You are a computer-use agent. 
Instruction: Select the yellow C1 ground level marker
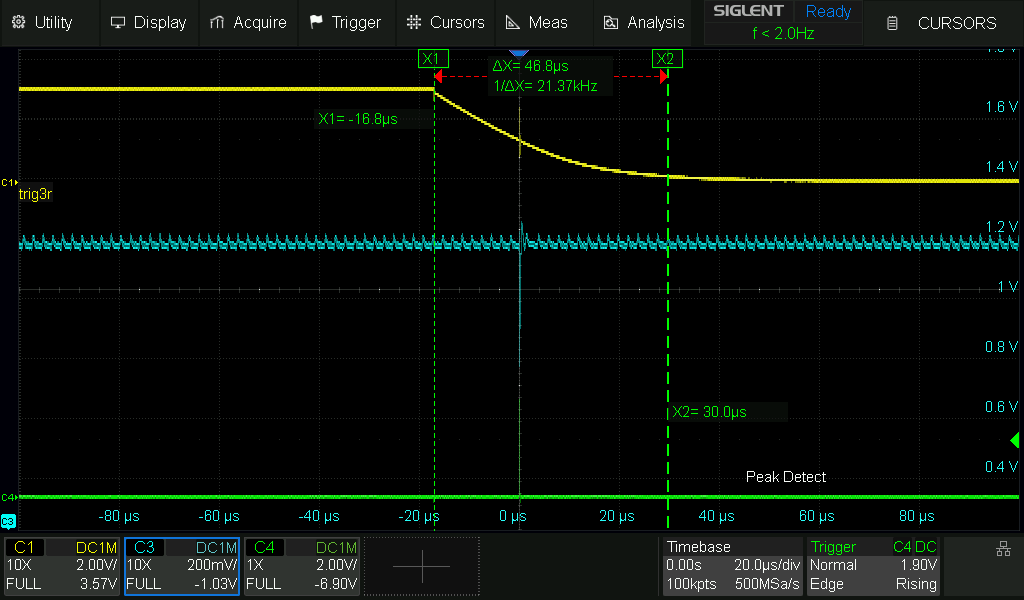pos(7,182)
